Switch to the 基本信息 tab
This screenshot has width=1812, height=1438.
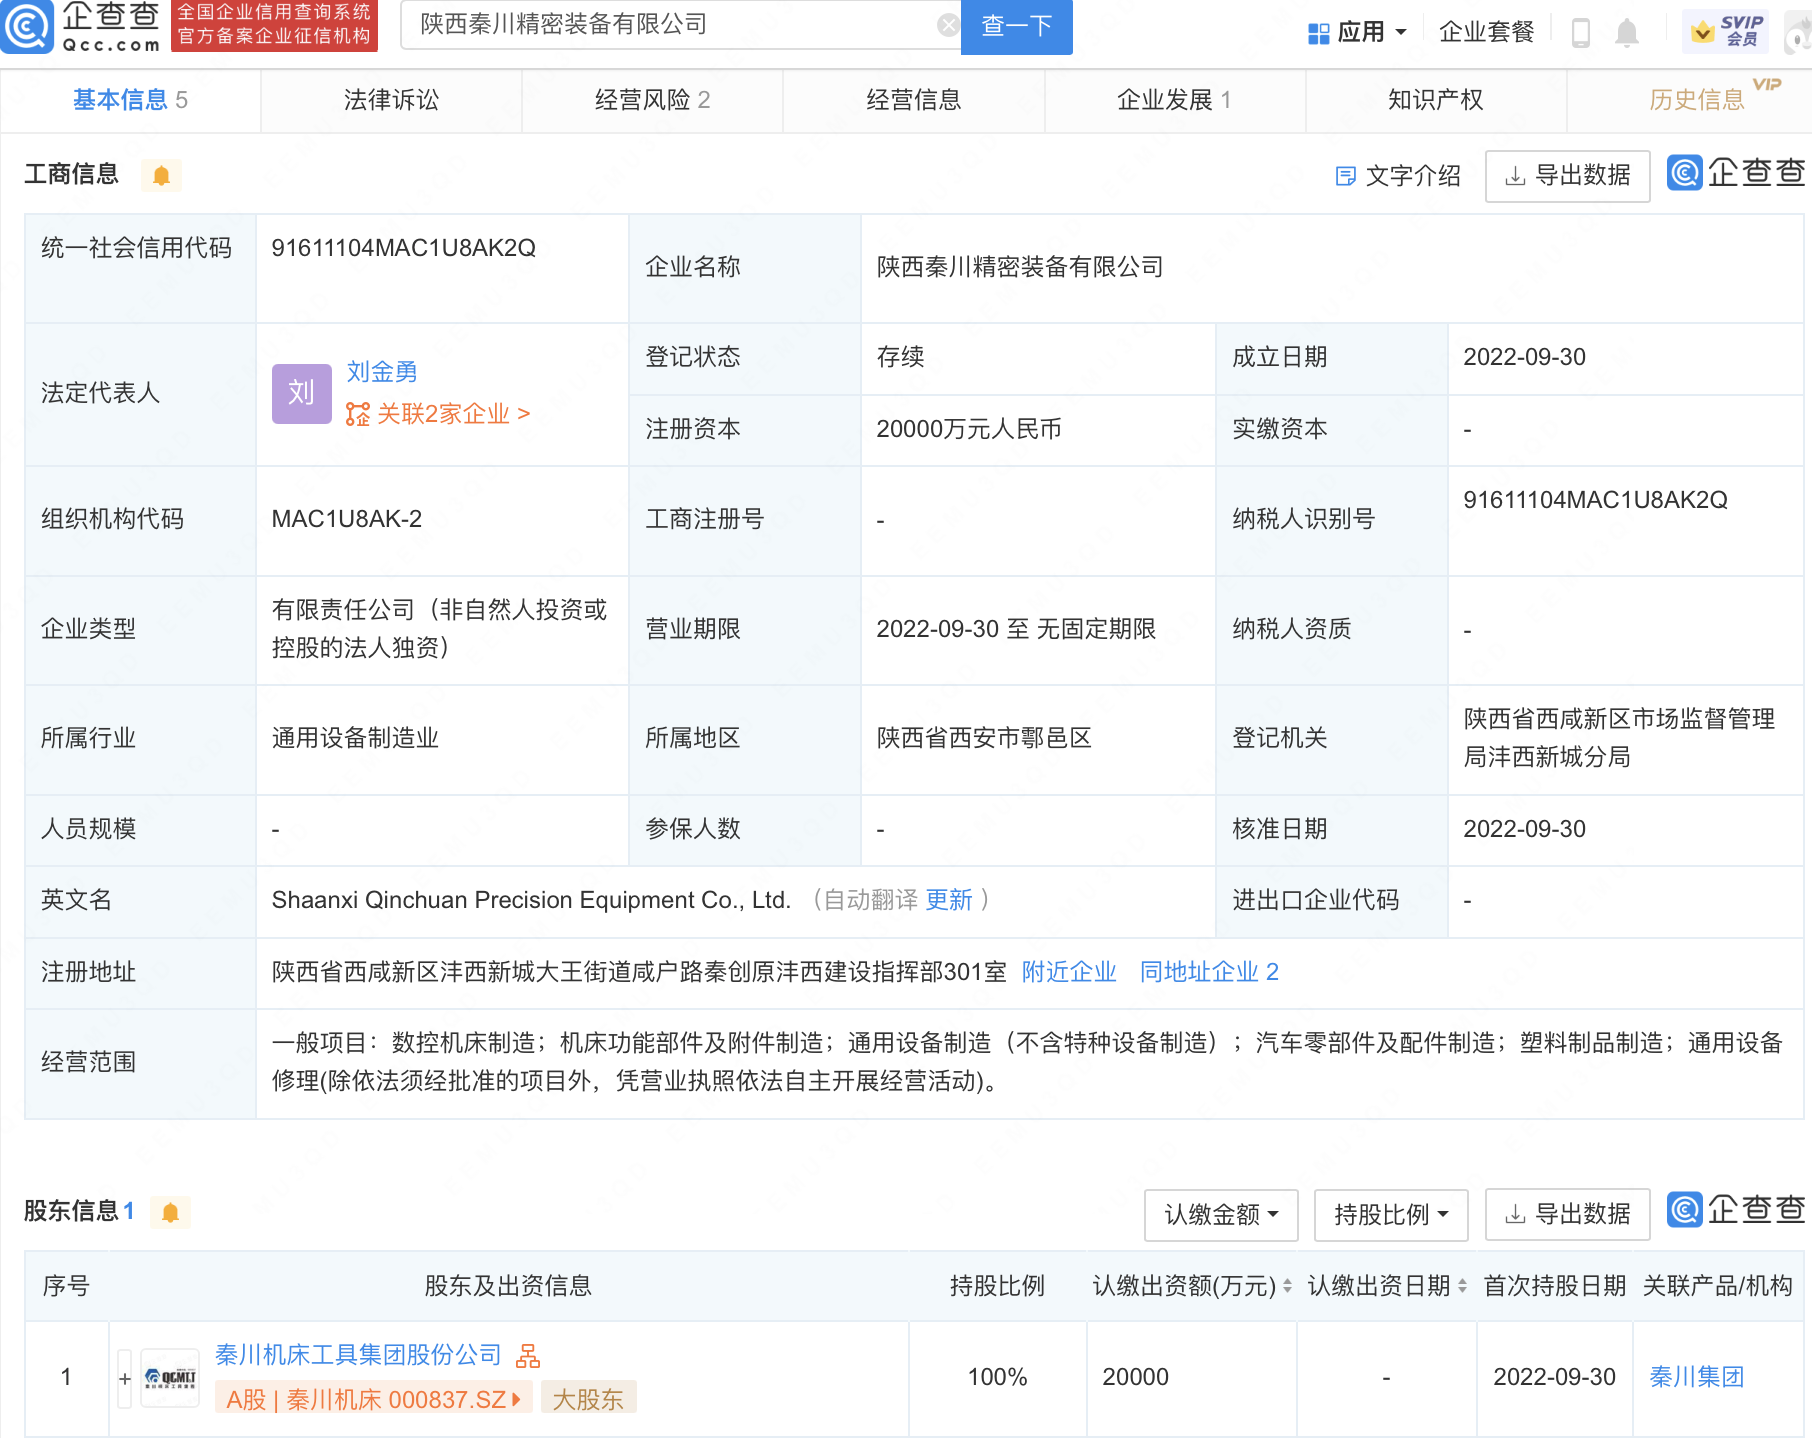[130, 100]
